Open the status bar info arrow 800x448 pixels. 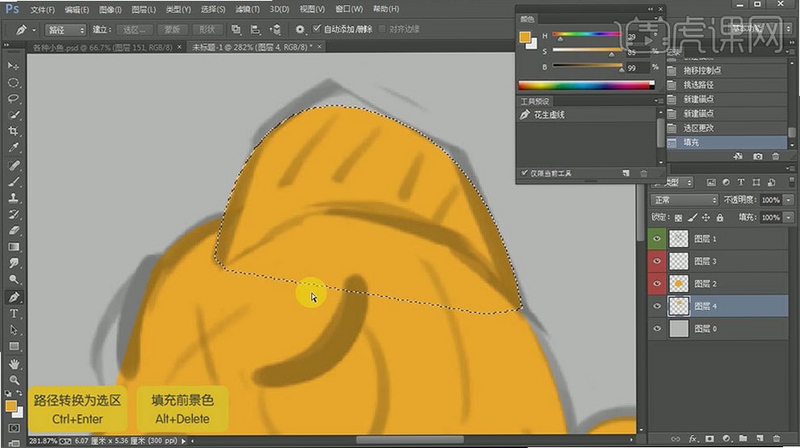(184, 441)
